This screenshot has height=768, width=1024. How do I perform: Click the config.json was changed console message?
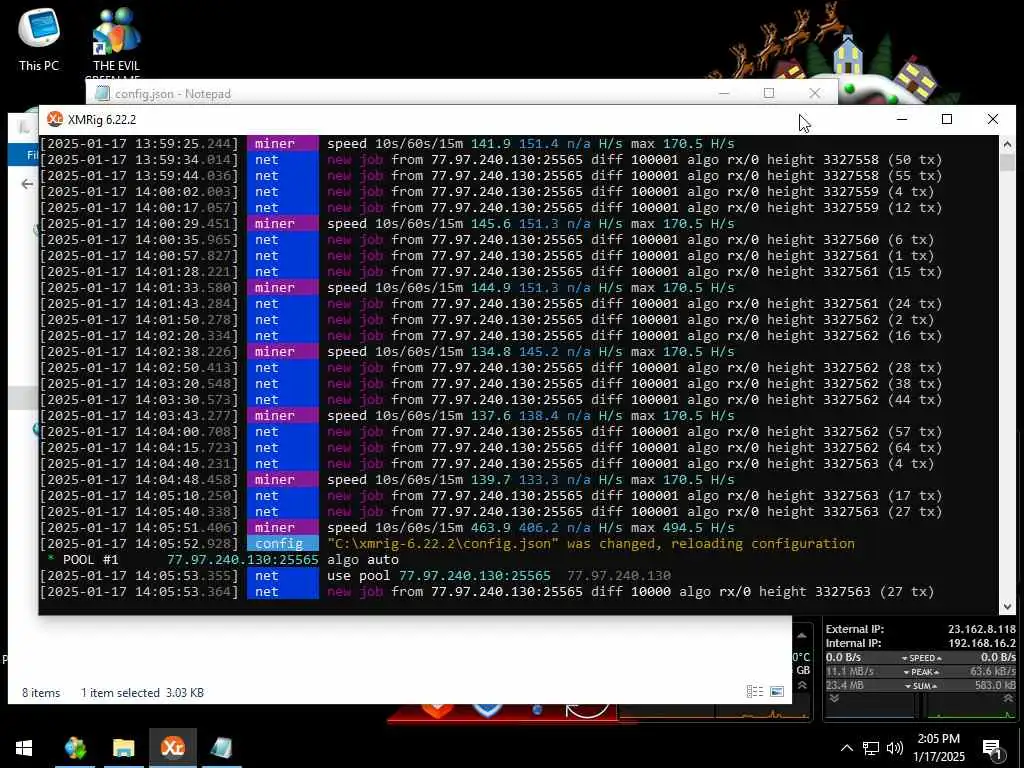(x=591, y=543)
